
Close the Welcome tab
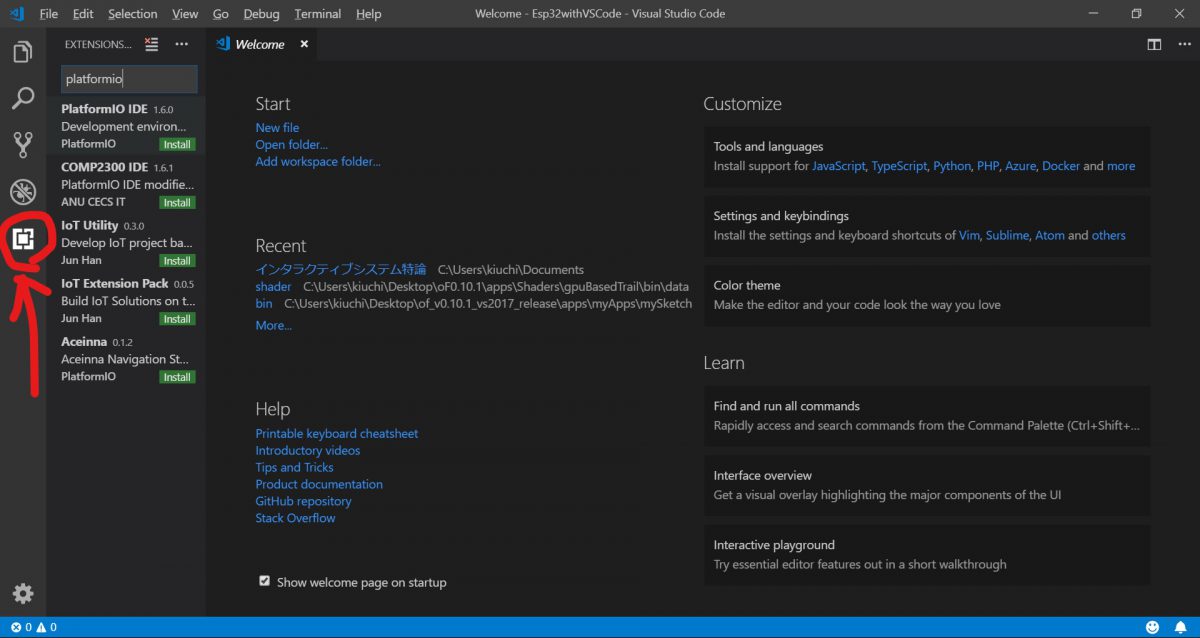[x=304, y=44]
